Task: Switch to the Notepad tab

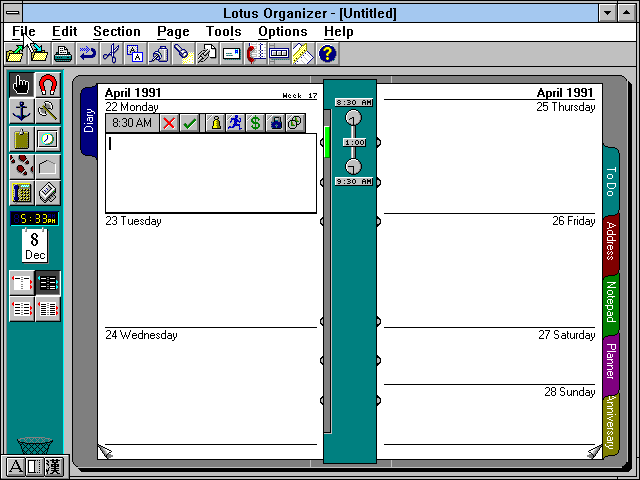Action: 611,302
